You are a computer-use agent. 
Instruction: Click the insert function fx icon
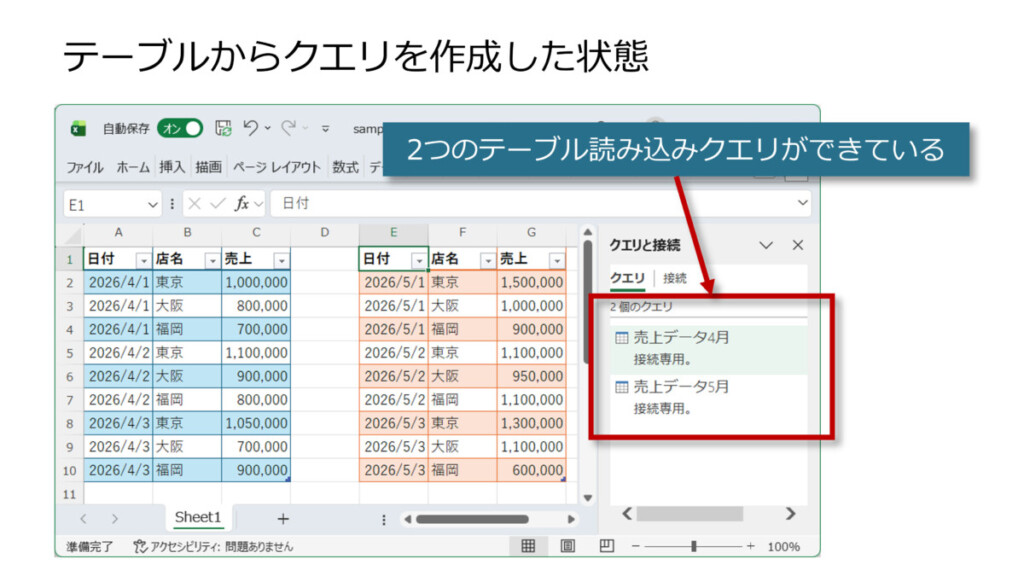[241, 204]
